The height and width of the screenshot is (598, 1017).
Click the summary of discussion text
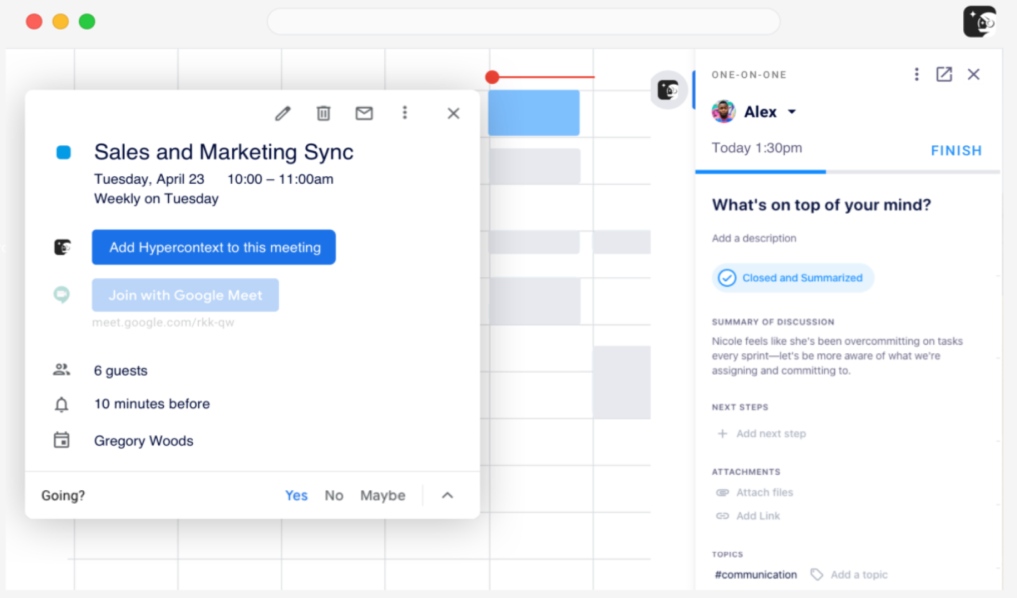pos(837,356)
